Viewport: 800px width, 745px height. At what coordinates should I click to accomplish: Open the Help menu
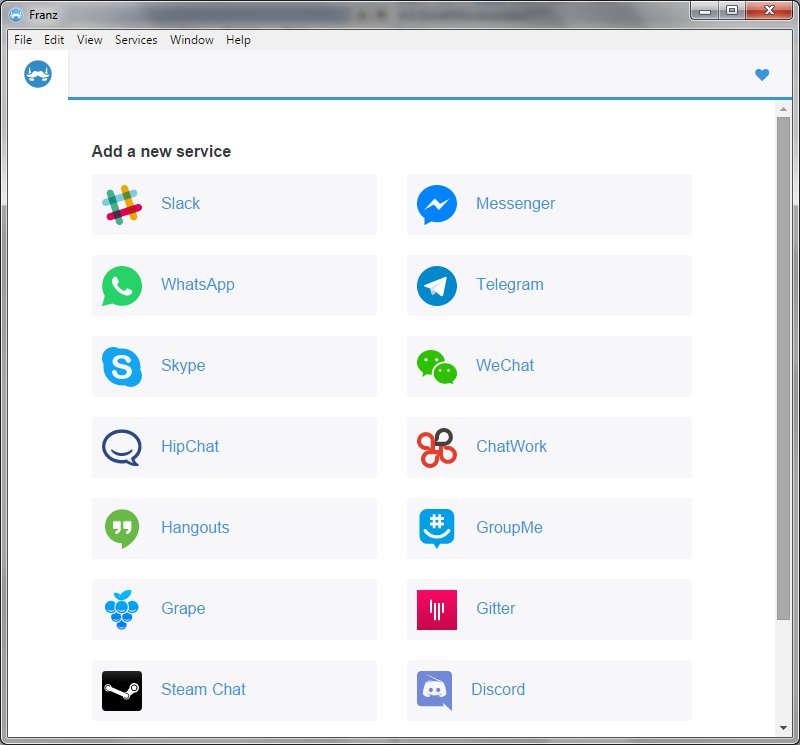coord(238,40)
